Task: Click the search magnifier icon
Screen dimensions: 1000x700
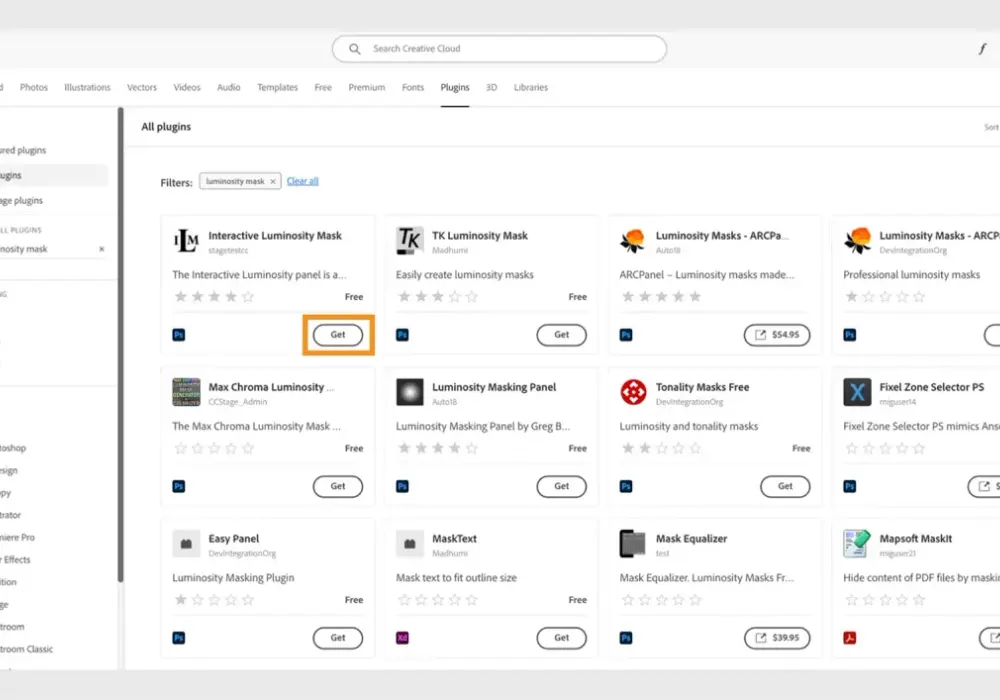Action: coord(355,49)
